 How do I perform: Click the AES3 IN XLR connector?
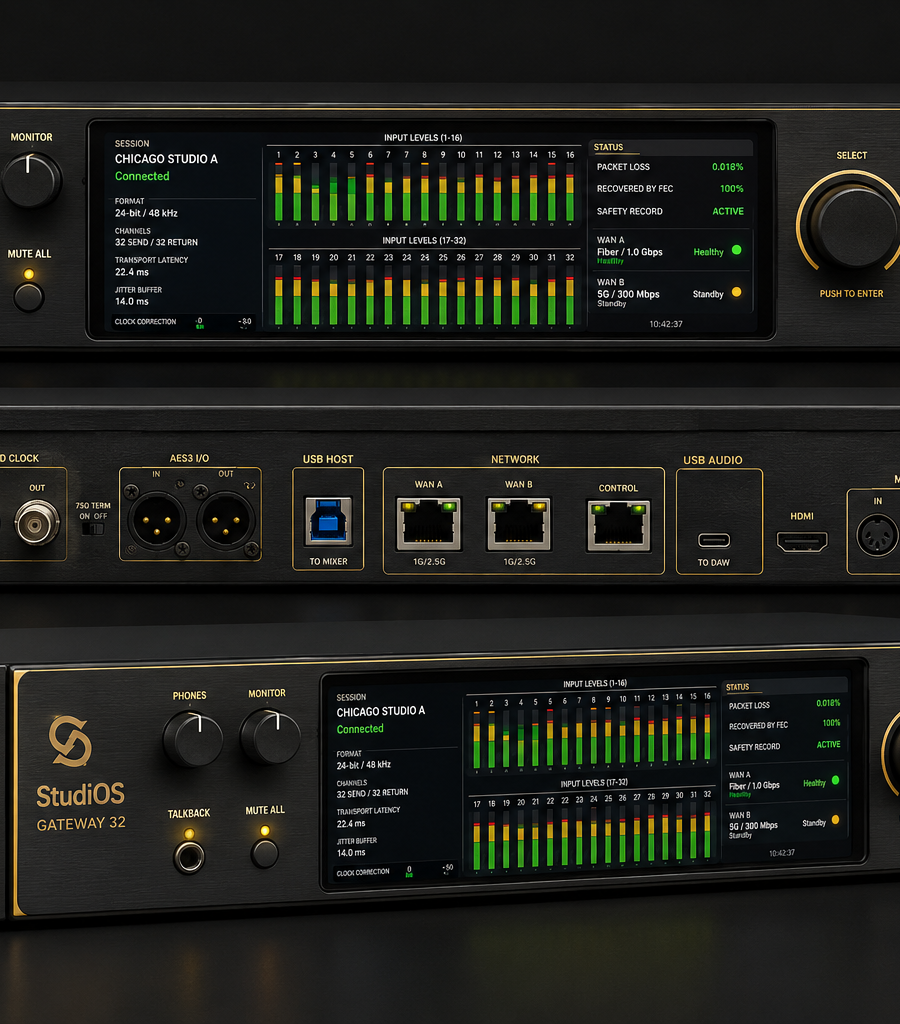pos(157,520)
